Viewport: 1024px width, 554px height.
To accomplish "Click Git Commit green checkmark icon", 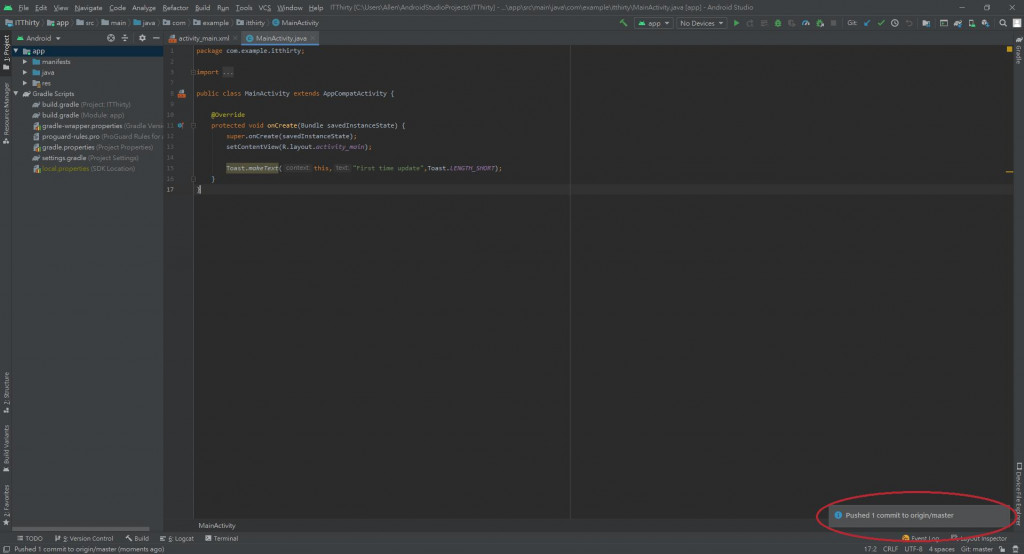I will pyautogui.click(x=881, y=23).
